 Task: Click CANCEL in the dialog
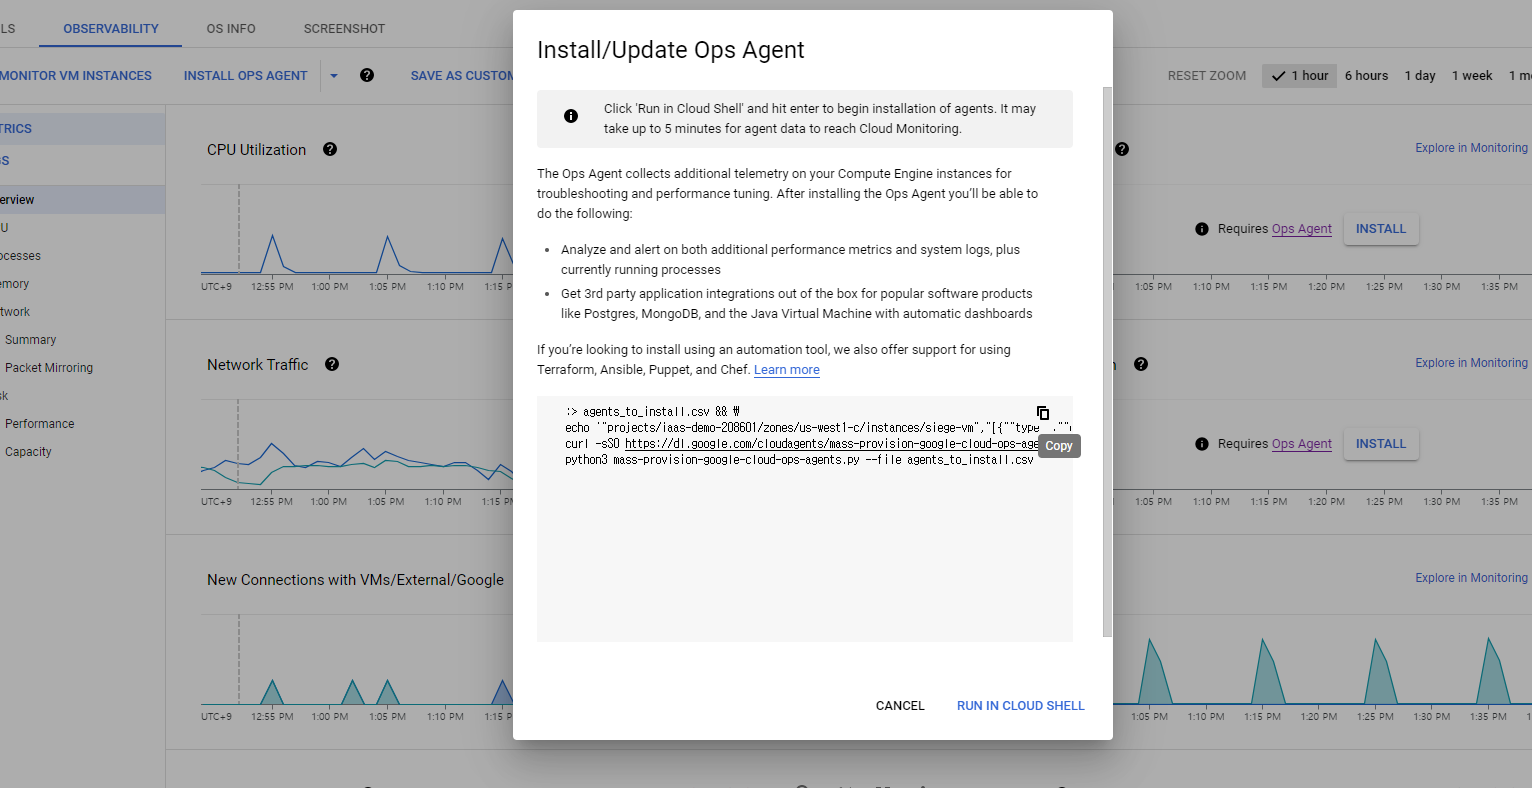tap(900, 706)
